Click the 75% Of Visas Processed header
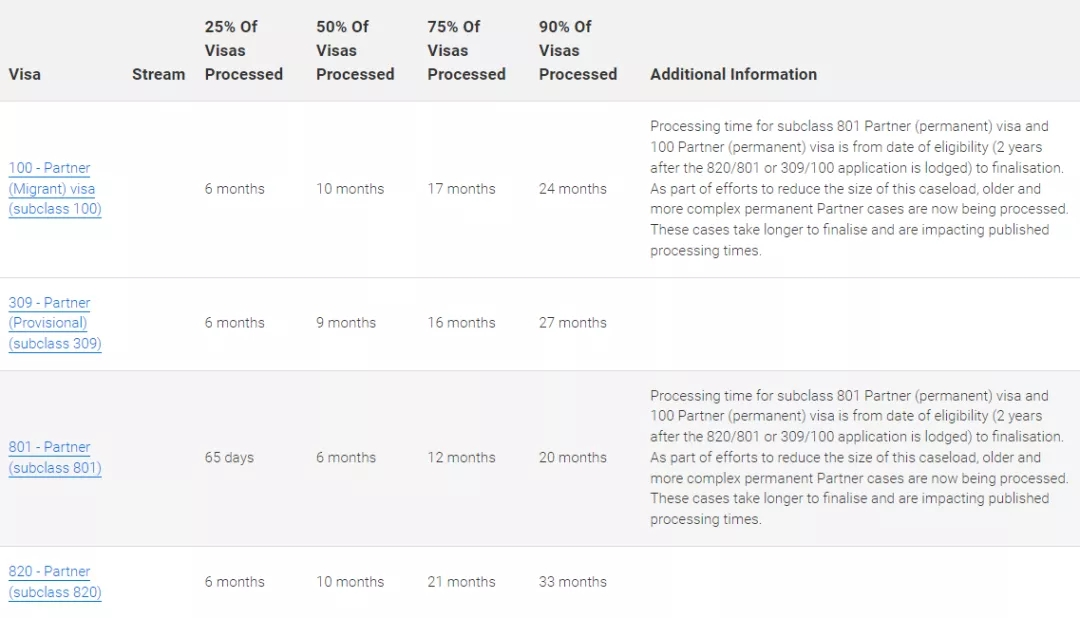1080x618 pixels. pos(466,50)
